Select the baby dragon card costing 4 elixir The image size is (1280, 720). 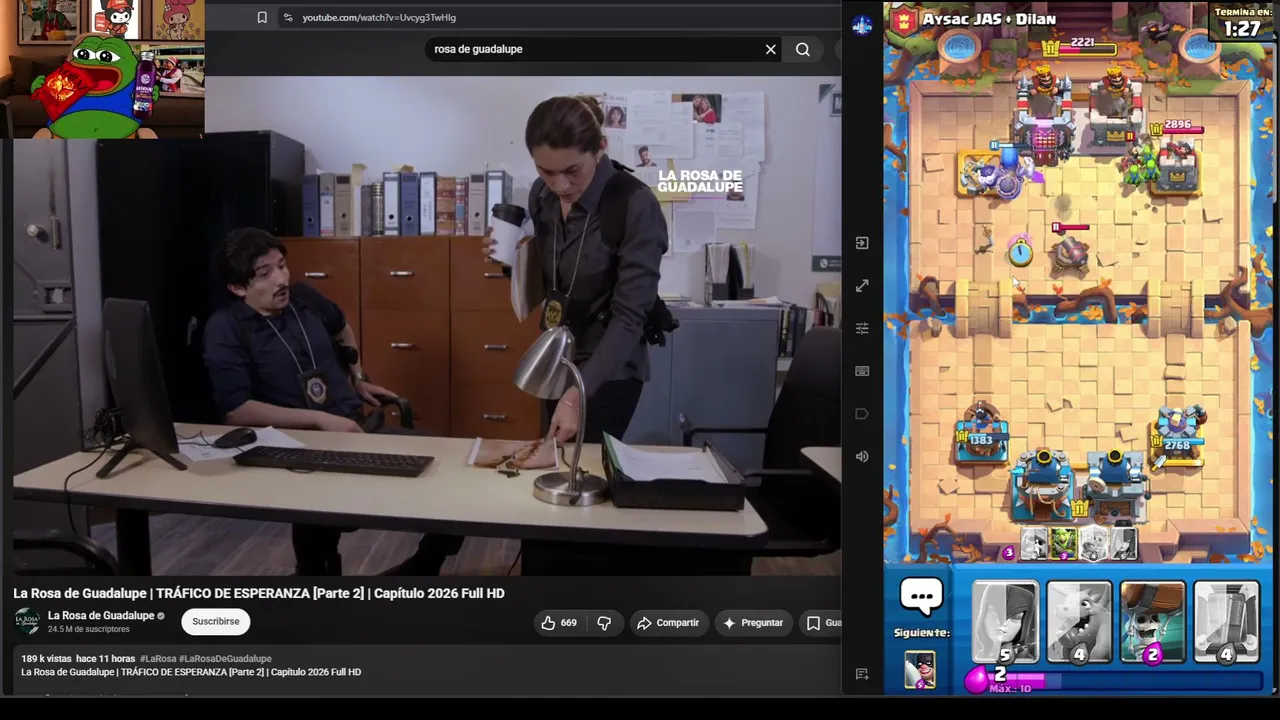click(x=1079, y=622)
